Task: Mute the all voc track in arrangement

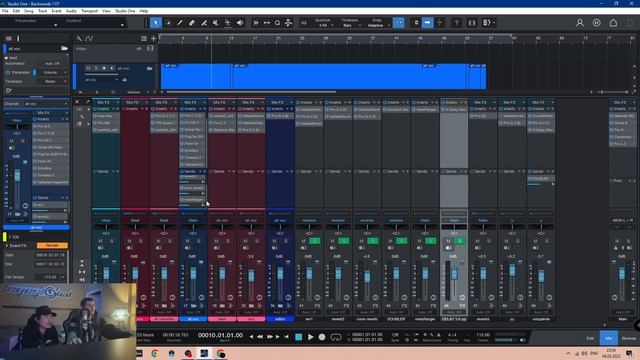Action: [88, 68]
